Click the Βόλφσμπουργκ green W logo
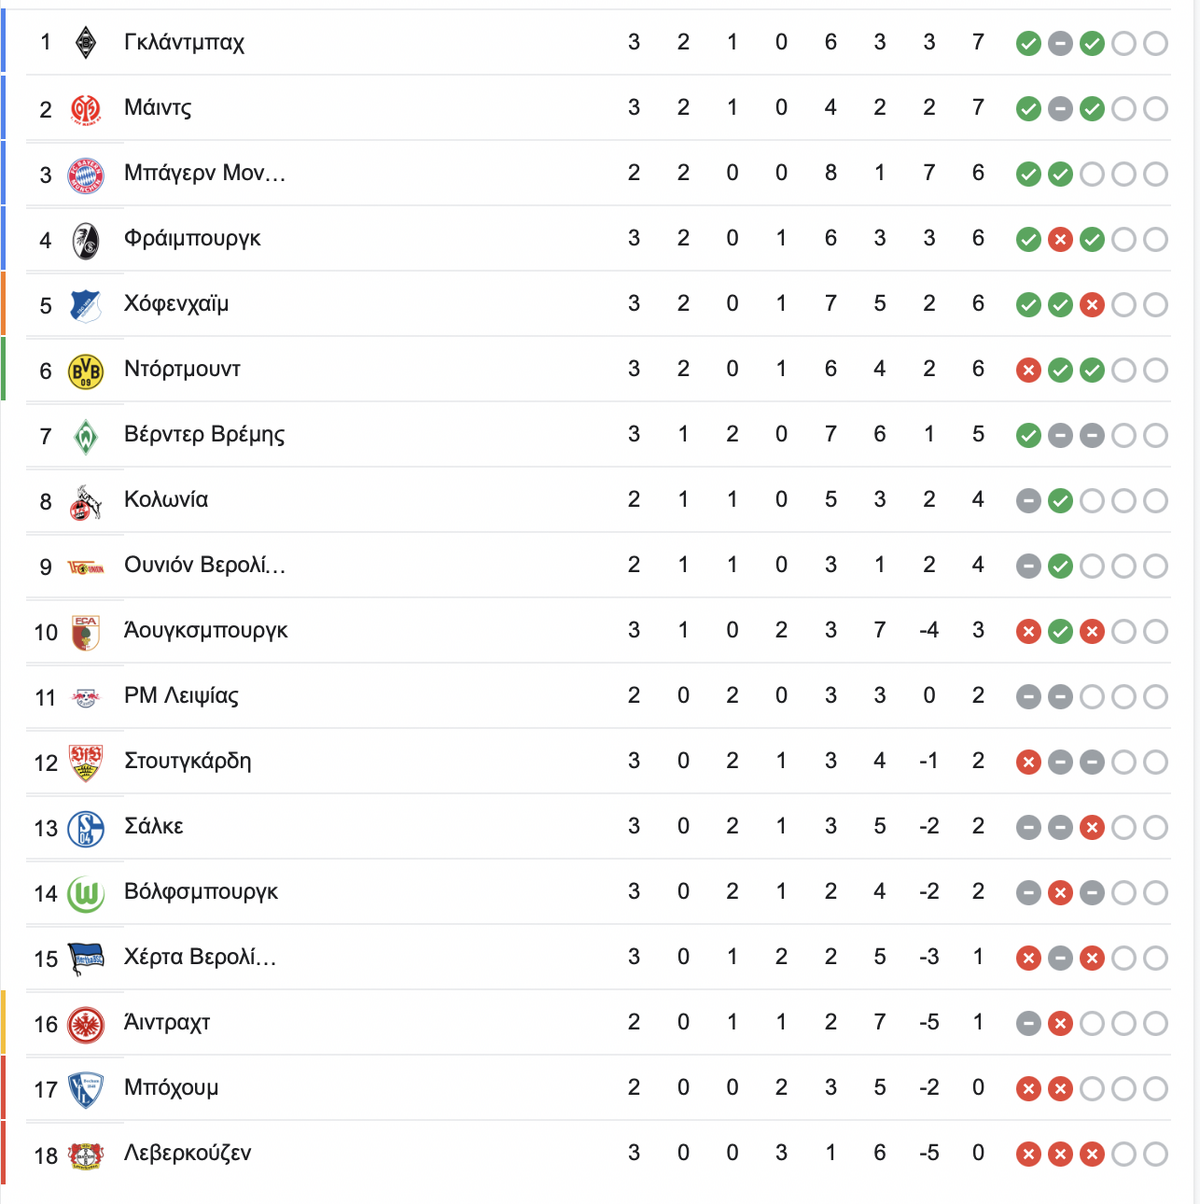Viewport: 1200px width, 1204px height. point(86,893)
